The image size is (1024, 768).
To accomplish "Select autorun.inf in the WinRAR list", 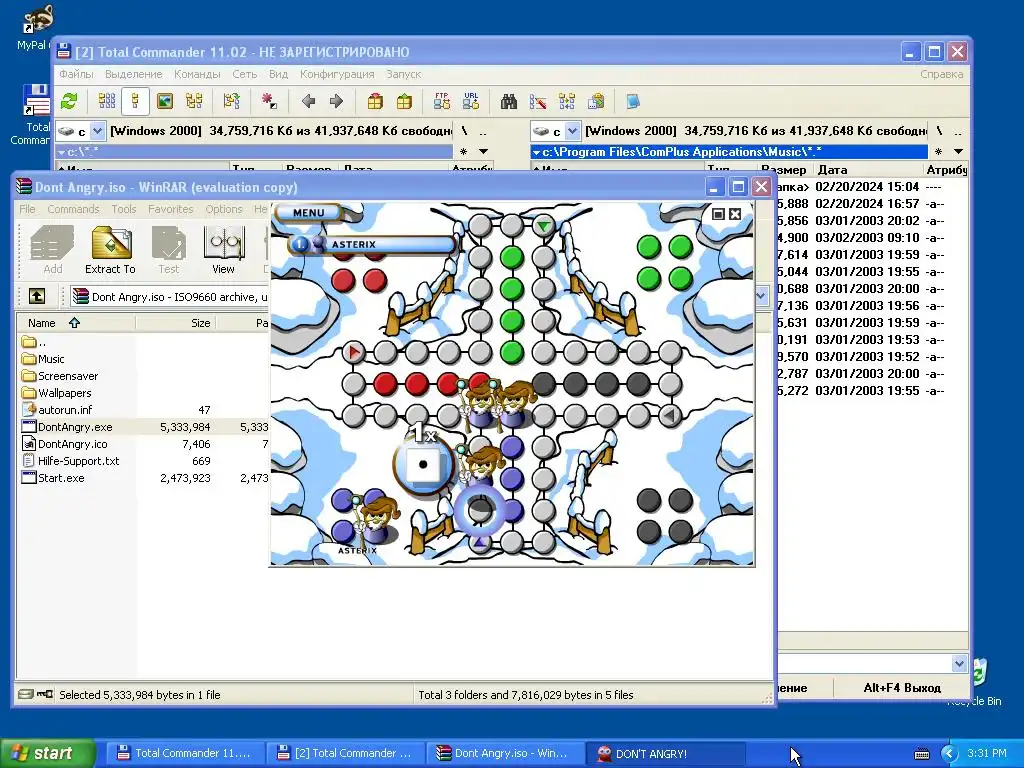I will coord(65,409).
